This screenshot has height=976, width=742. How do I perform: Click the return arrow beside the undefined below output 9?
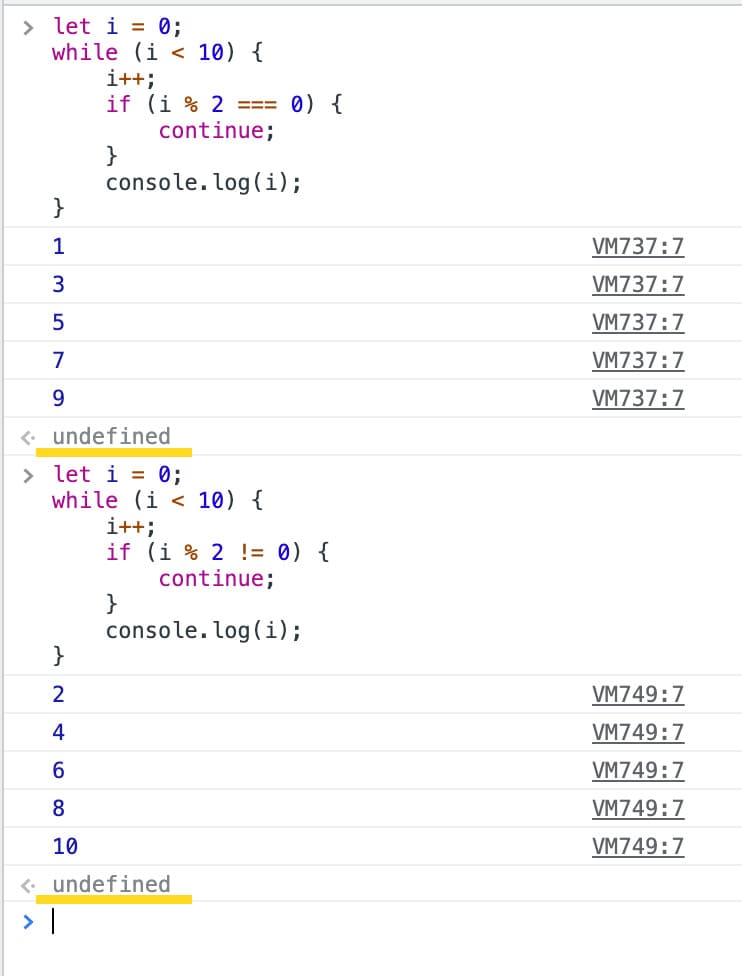pos(27,438)
